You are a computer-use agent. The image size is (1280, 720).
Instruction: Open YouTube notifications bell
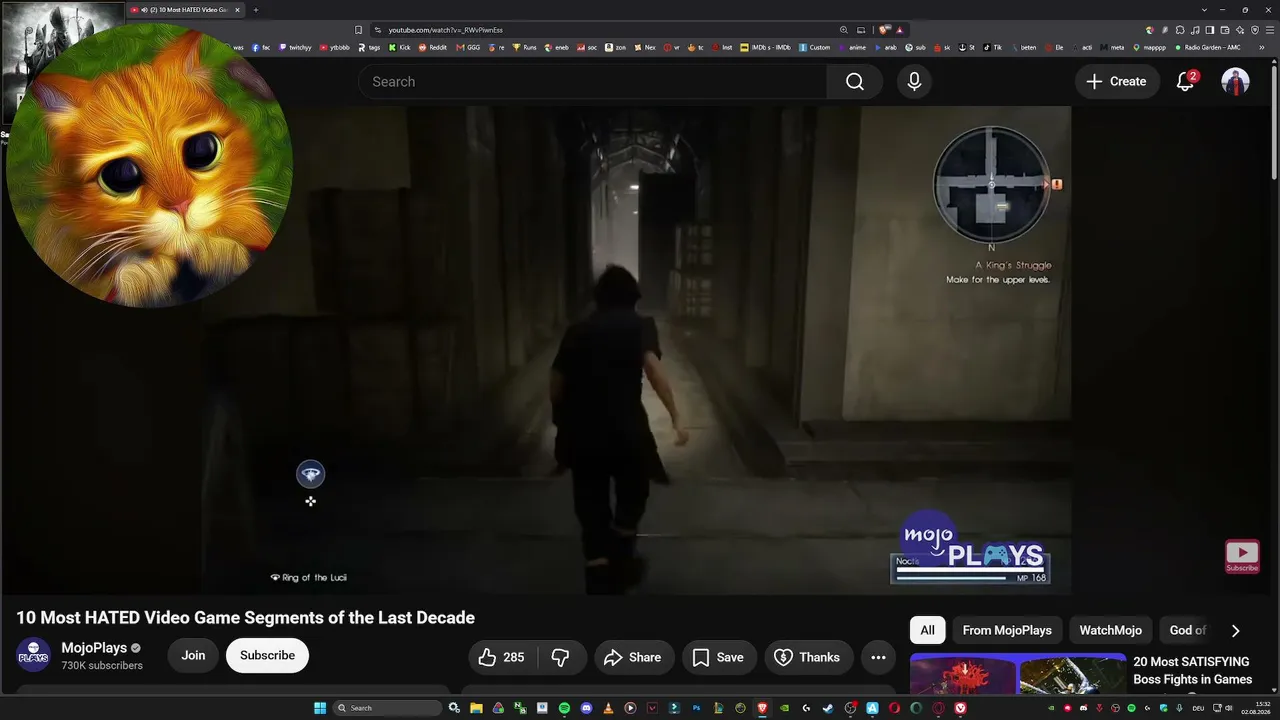1185,82
